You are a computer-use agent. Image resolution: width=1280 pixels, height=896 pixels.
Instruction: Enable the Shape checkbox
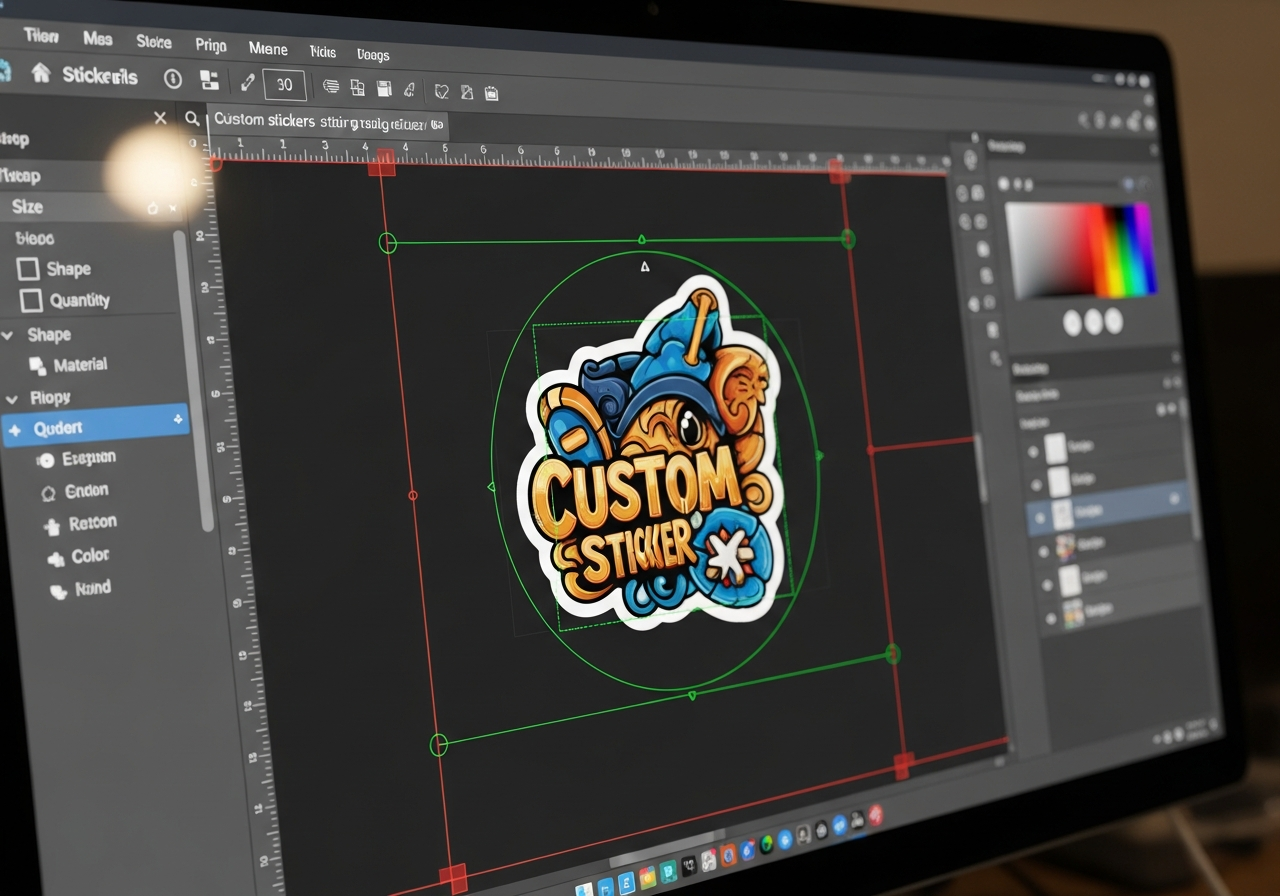coord(29,269)
